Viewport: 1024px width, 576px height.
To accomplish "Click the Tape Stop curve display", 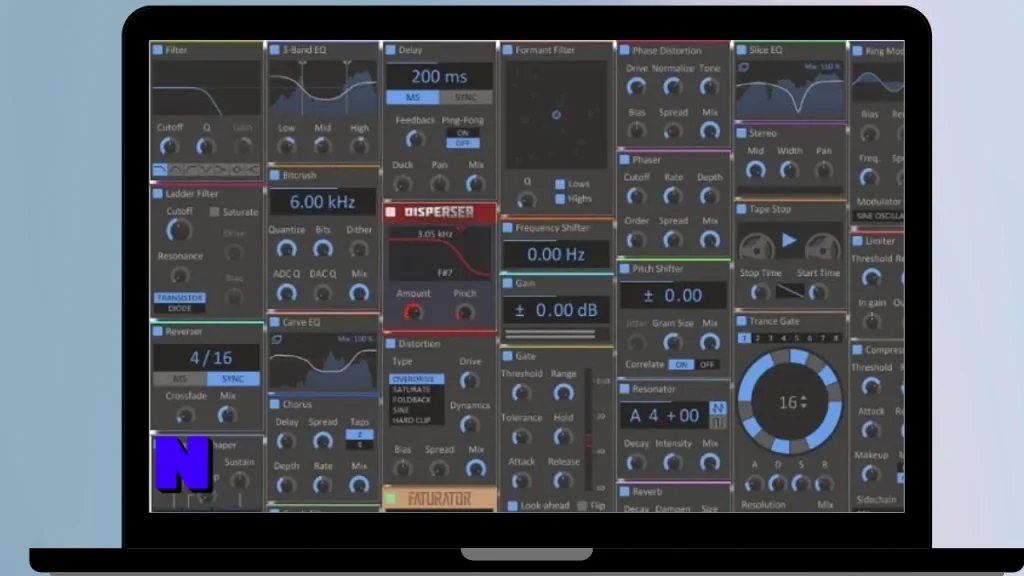I will [x=789, y=292].
